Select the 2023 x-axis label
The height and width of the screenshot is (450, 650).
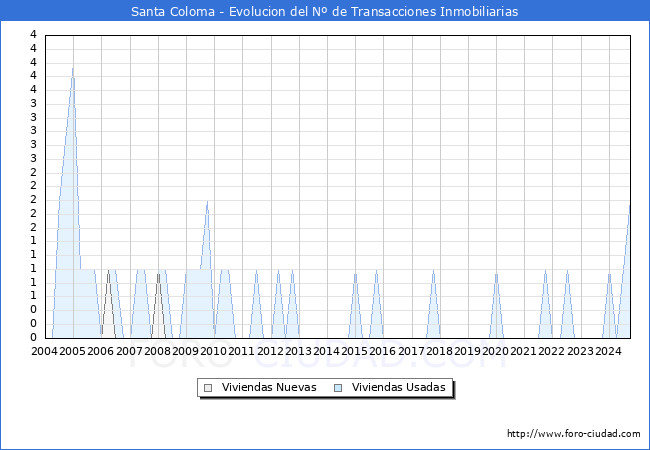click(x=580, y=351)
